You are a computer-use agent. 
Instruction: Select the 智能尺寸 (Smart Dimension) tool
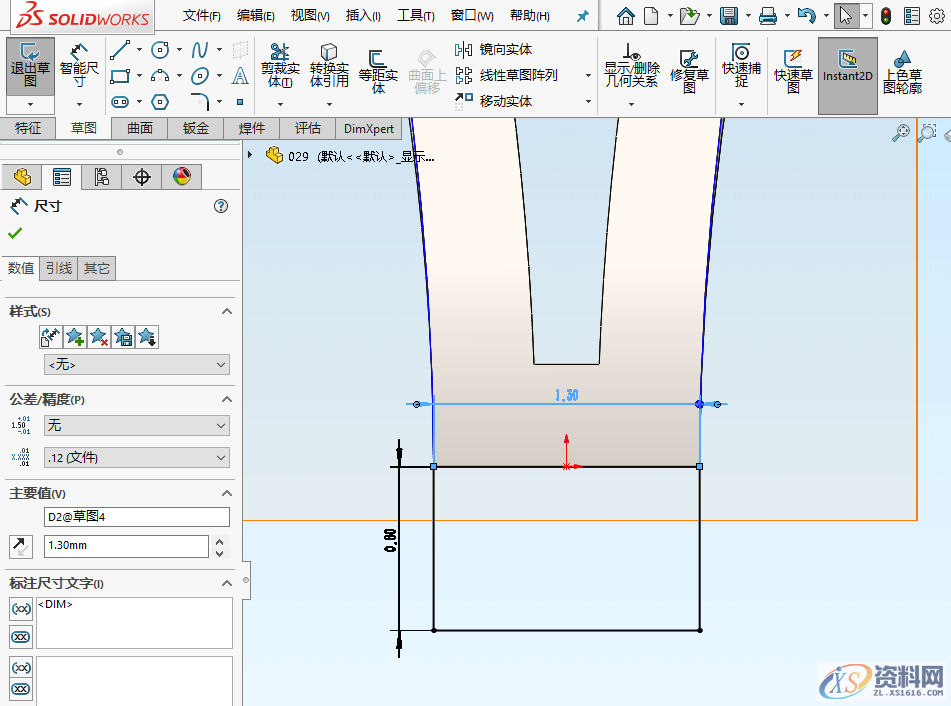[78, 67]
